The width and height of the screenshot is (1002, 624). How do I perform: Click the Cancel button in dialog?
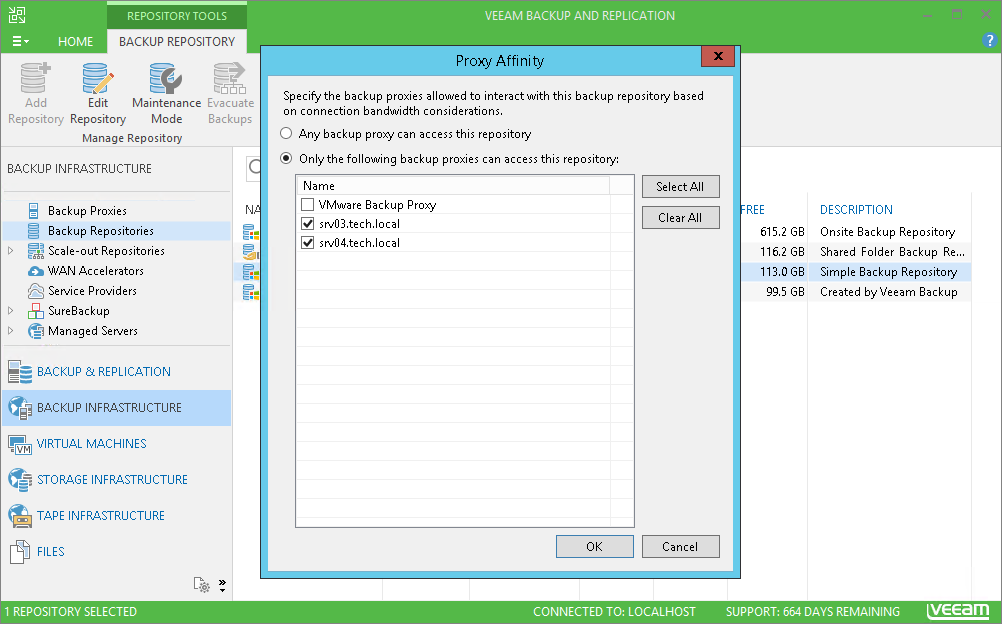[x=681, y=547]
